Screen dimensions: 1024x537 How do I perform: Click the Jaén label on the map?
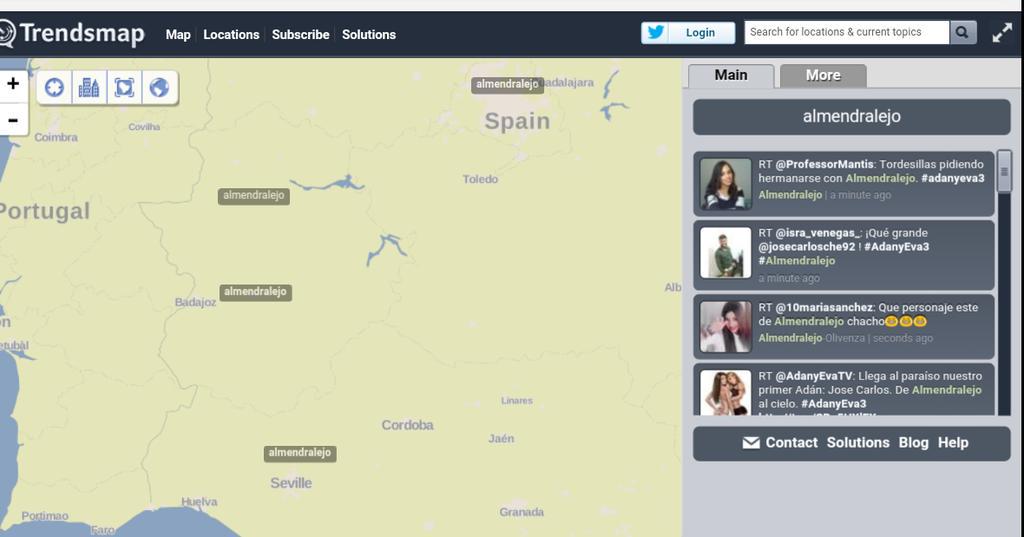point(502,438)
